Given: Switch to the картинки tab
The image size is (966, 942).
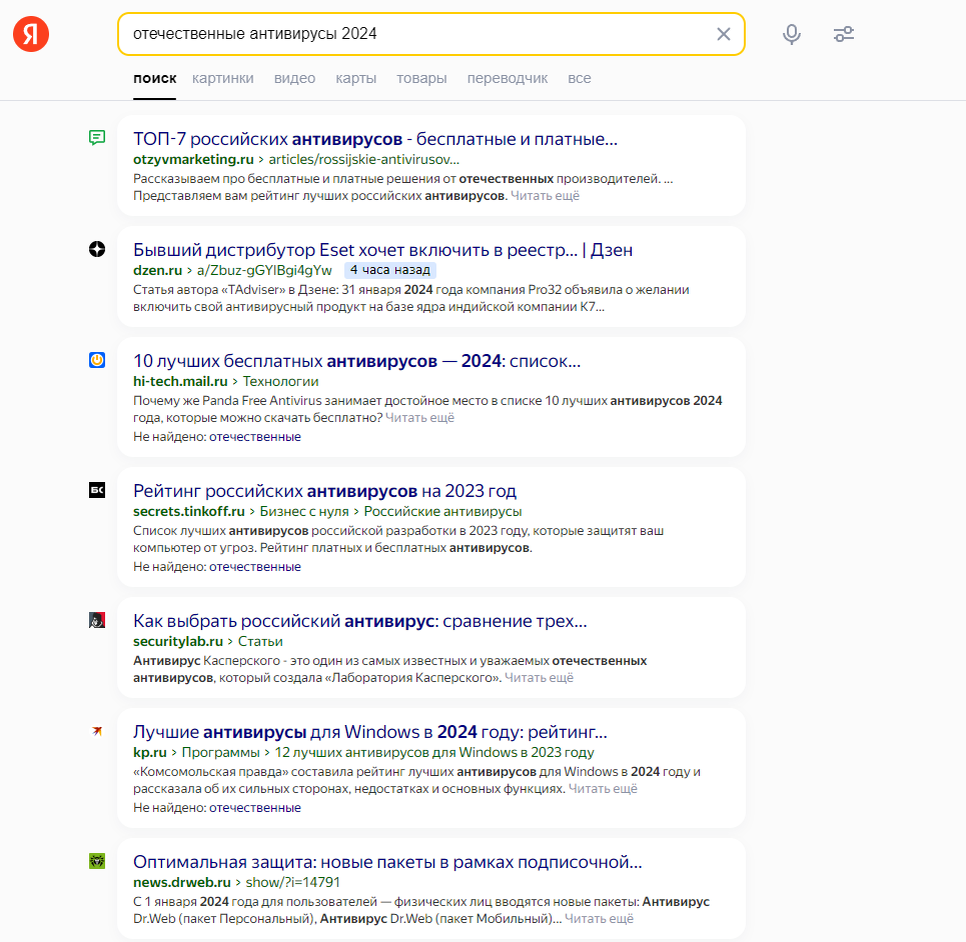Looking at the screenshot, I should click(x=222, y=78).
